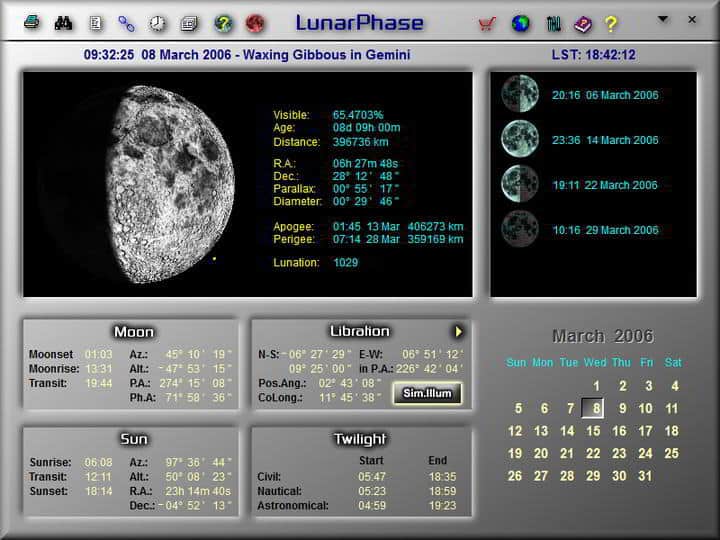Click phase date '20:16 06 March 2006'
Screen dimensions: 720x540
(x=605, y=95)
